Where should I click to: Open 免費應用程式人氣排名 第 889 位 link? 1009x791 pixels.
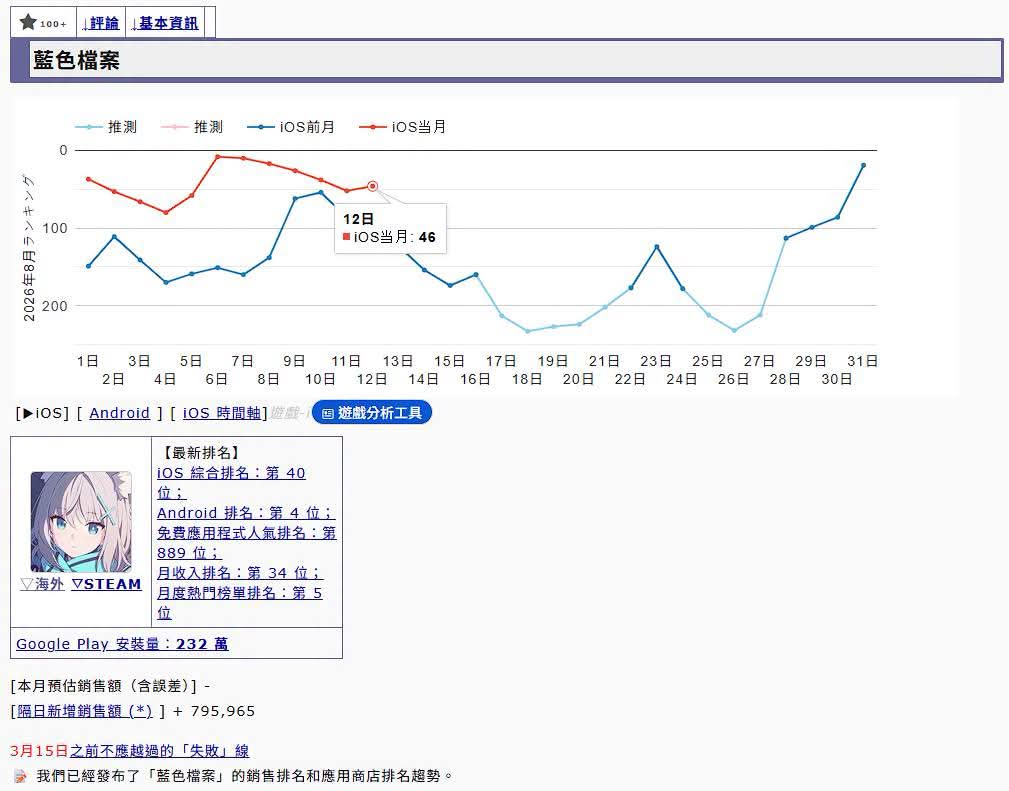[246, 543]
